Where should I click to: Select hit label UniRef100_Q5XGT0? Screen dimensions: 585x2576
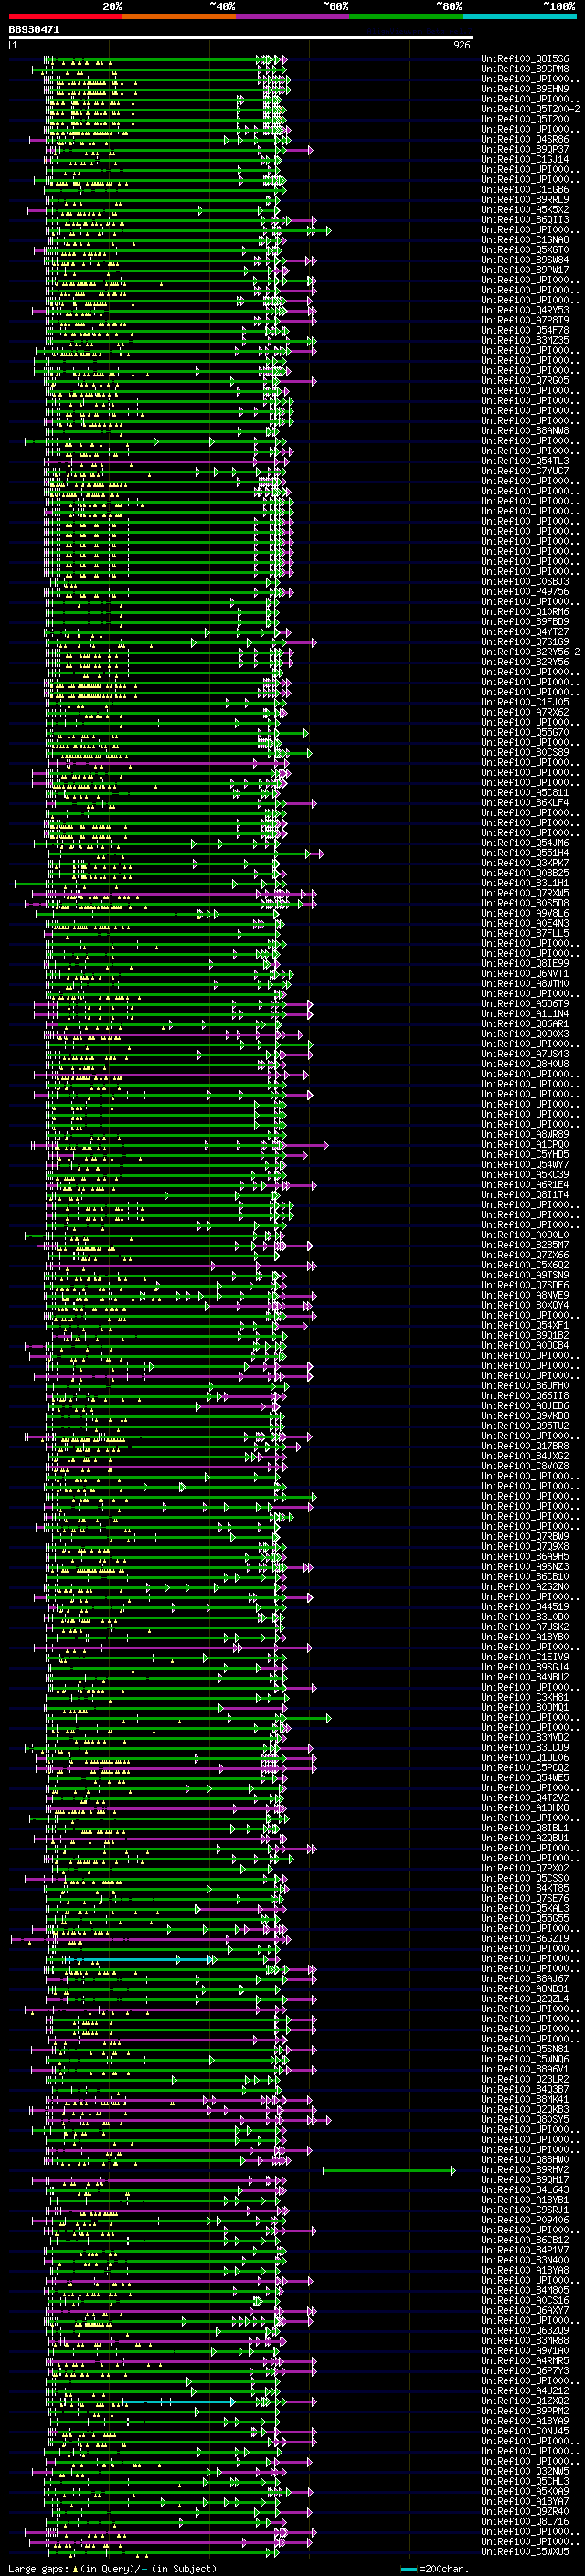pos(525,250)
